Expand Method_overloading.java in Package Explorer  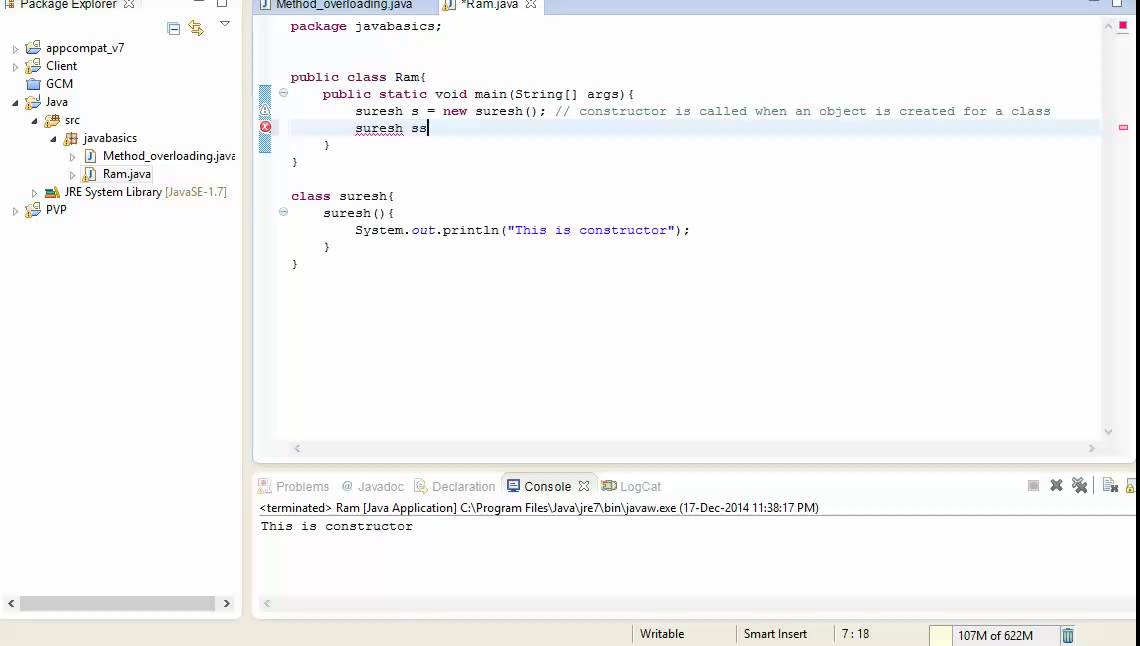pyautogui.click(x=72, y=157)
